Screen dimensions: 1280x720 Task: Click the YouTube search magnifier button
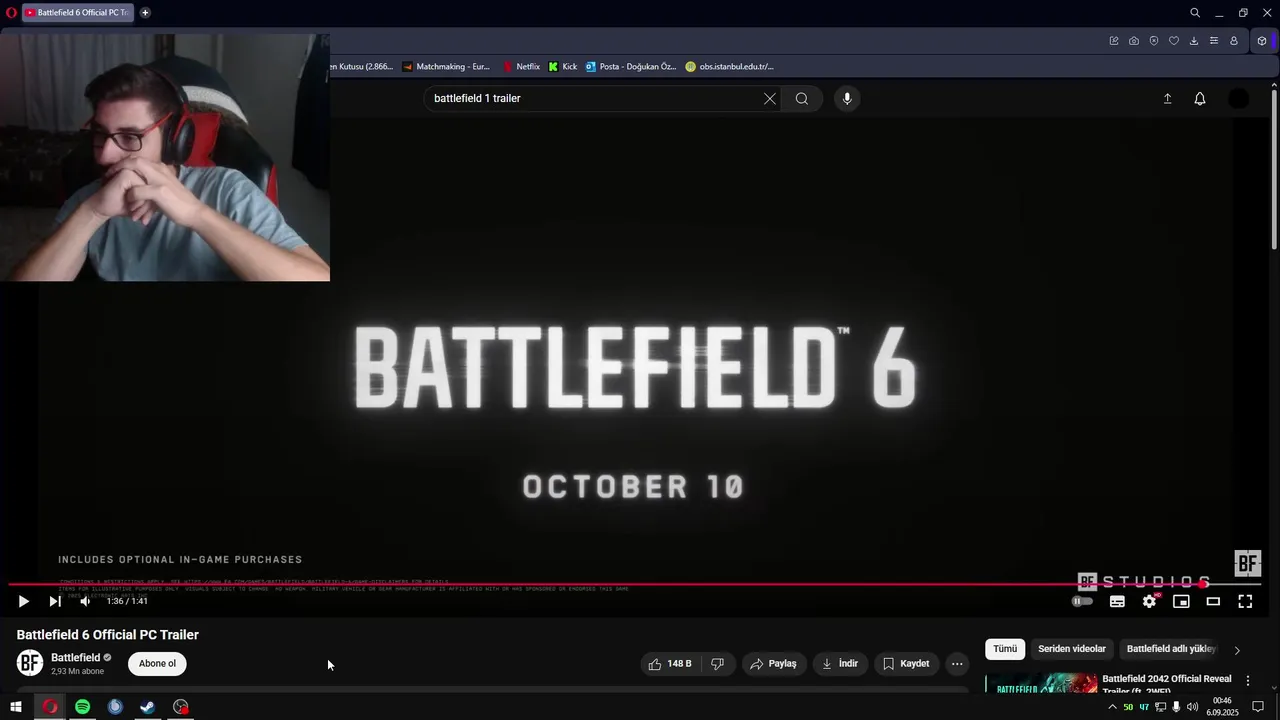click(802, 98)
